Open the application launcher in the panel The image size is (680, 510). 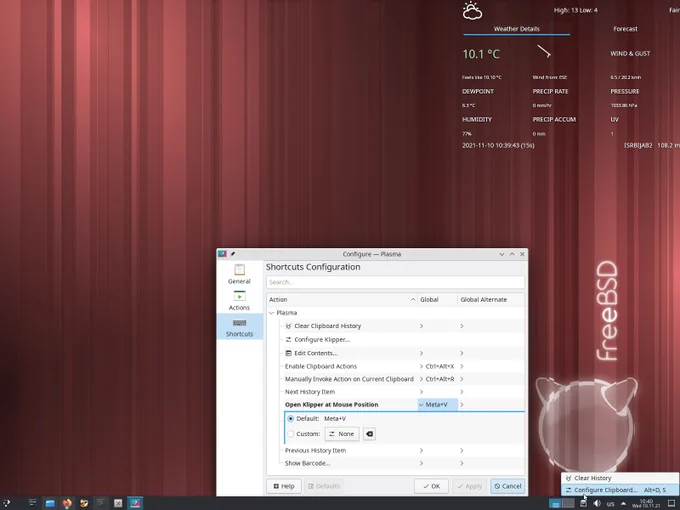[x=6, y=503]
